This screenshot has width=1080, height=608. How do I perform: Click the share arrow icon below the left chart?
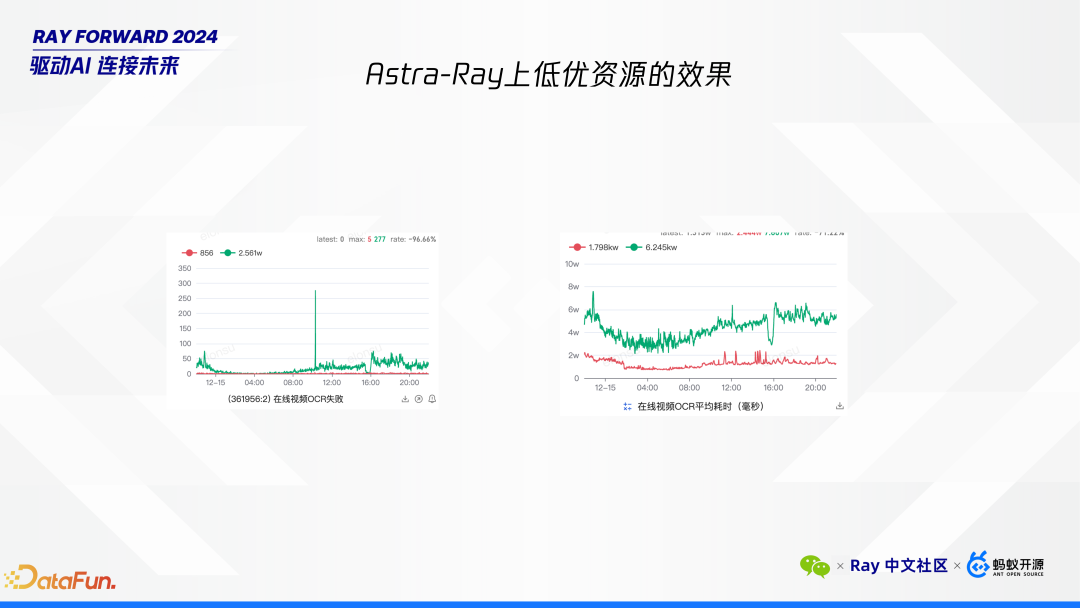[x=418, y=398]
